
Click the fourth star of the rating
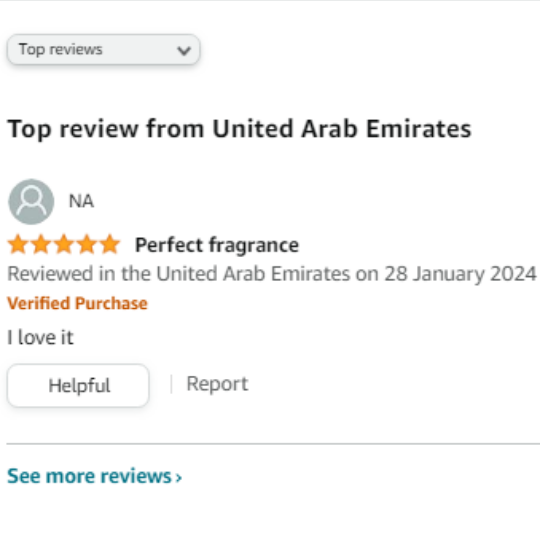click(x=87, y=244)
